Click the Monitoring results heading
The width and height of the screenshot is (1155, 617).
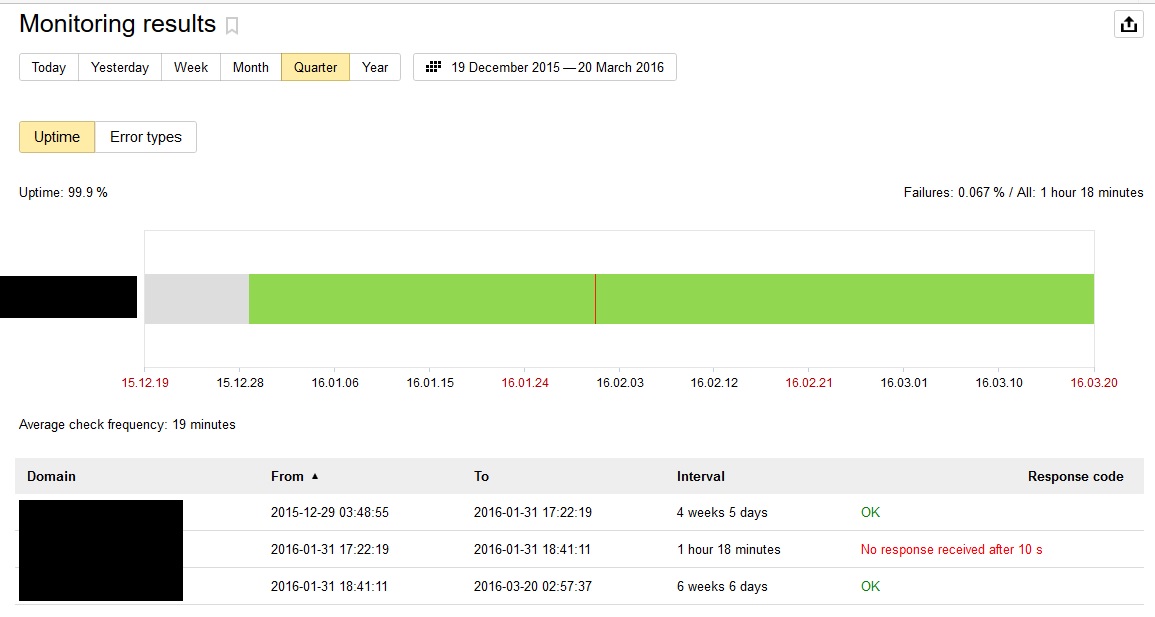pos(117,24)
